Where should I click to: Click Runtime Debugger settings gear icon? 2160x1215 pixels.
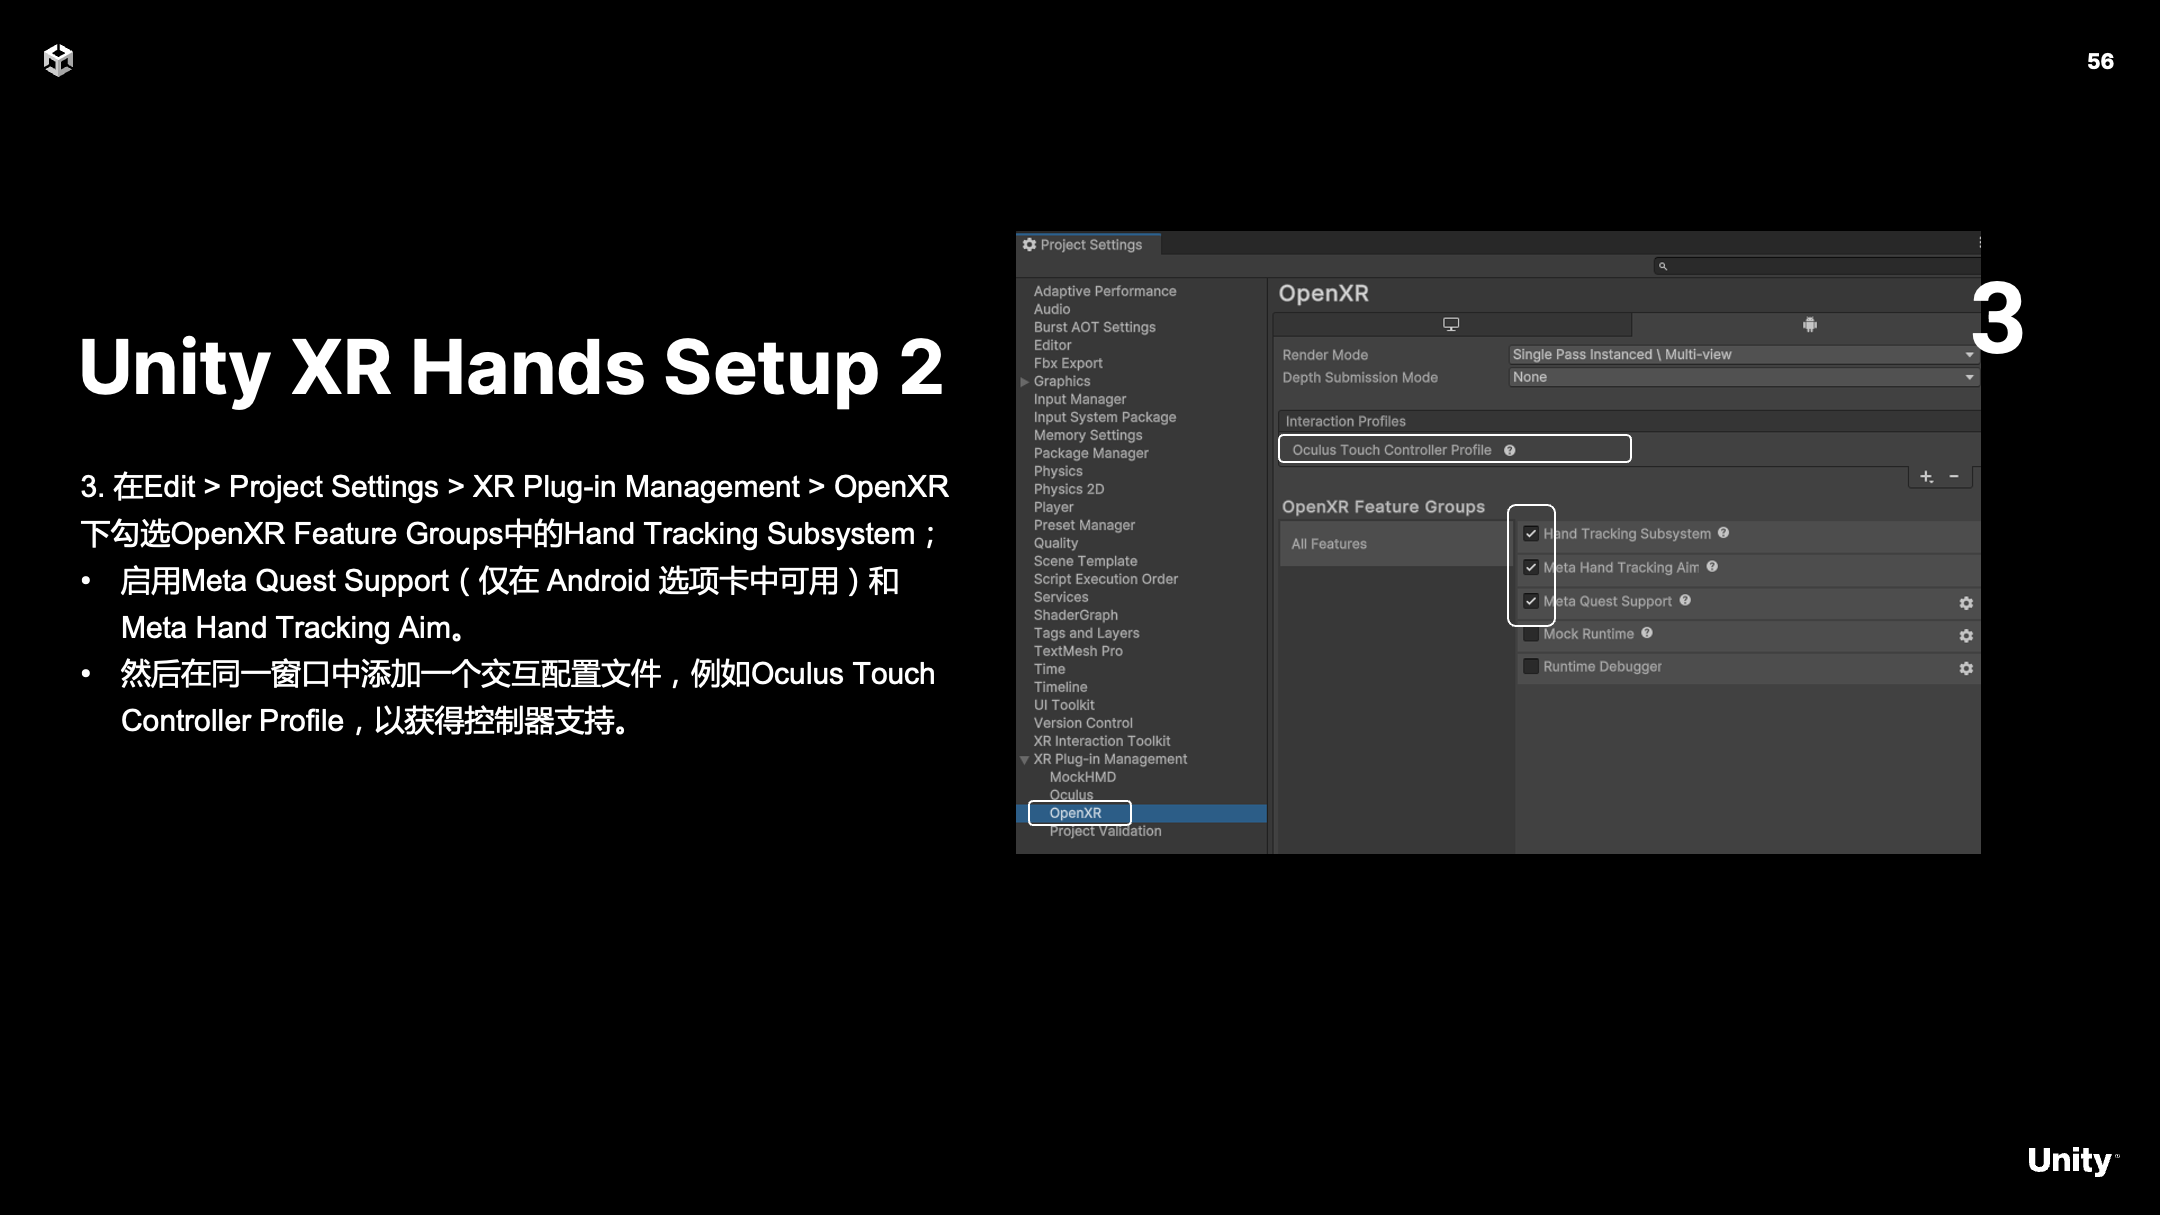coord(1966,668)
